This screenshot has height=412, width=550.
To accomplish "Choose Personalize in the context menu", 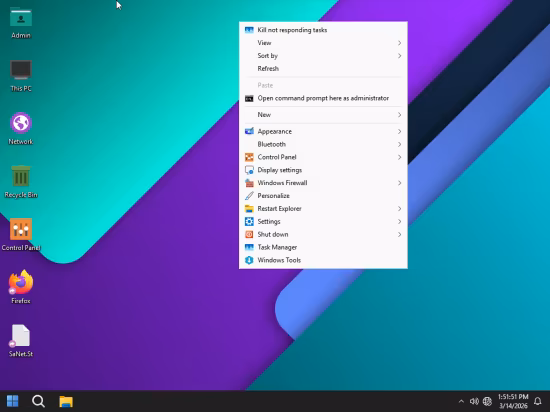I will tap(323, 196).
